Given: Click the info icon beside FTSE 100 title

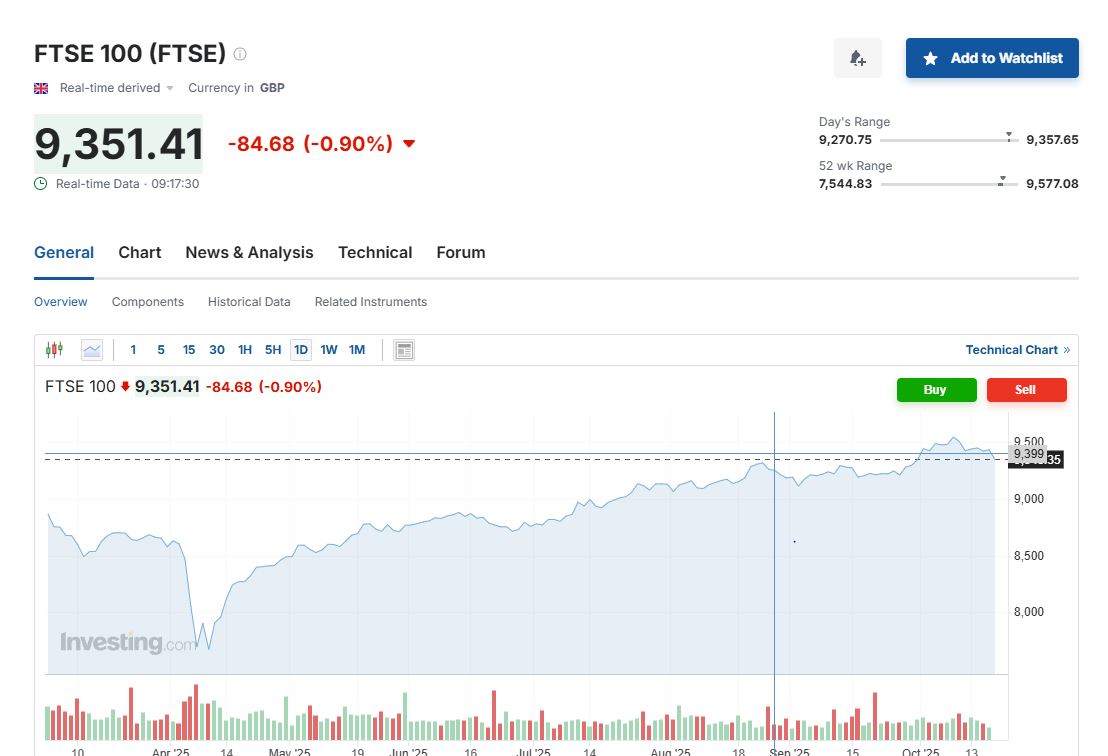Looking at the screenshot, I should (240, 54).
